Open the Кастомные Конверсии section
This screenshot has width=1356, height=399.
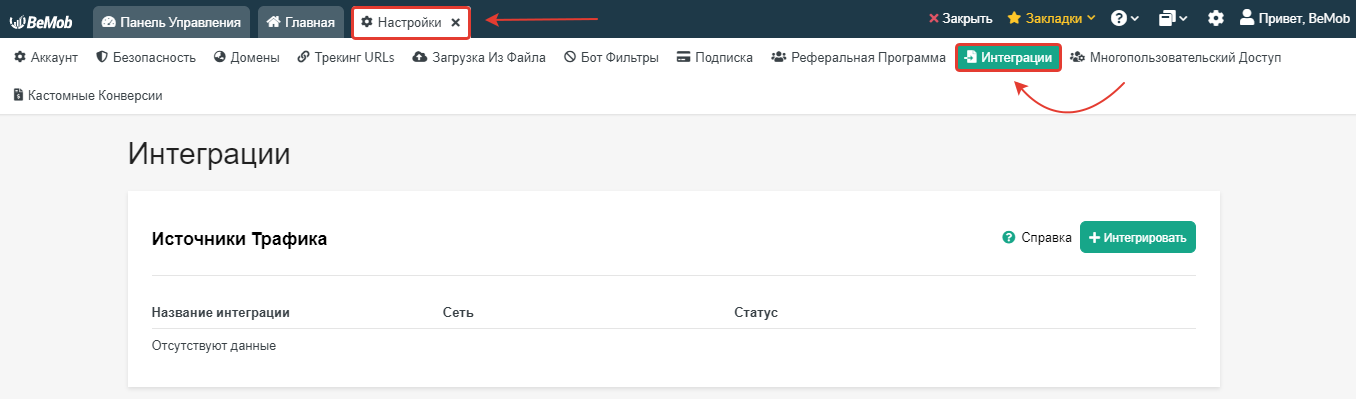(88, 96)
